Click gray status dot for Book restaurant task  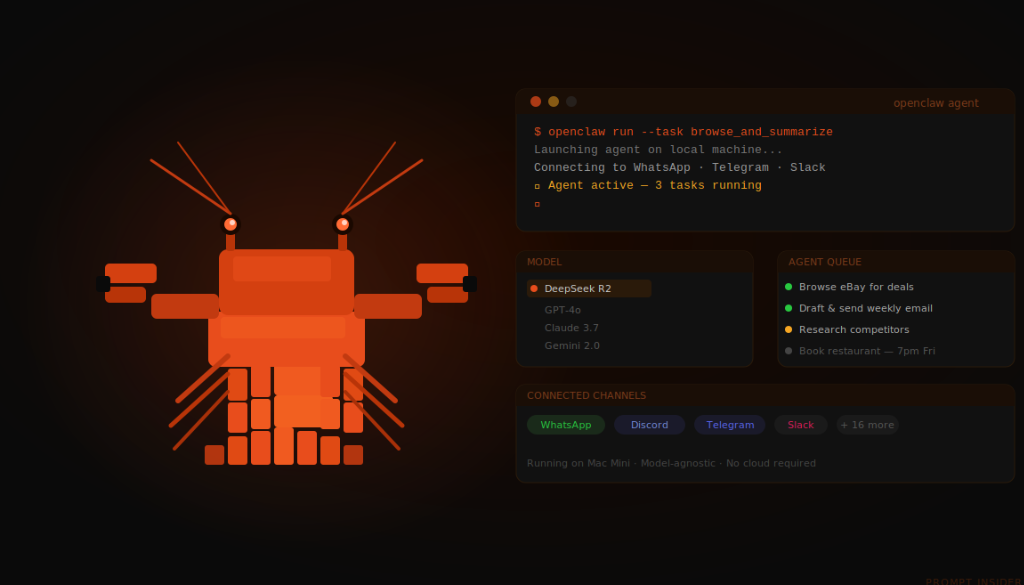pyautogui.click(x=788, y=351)
